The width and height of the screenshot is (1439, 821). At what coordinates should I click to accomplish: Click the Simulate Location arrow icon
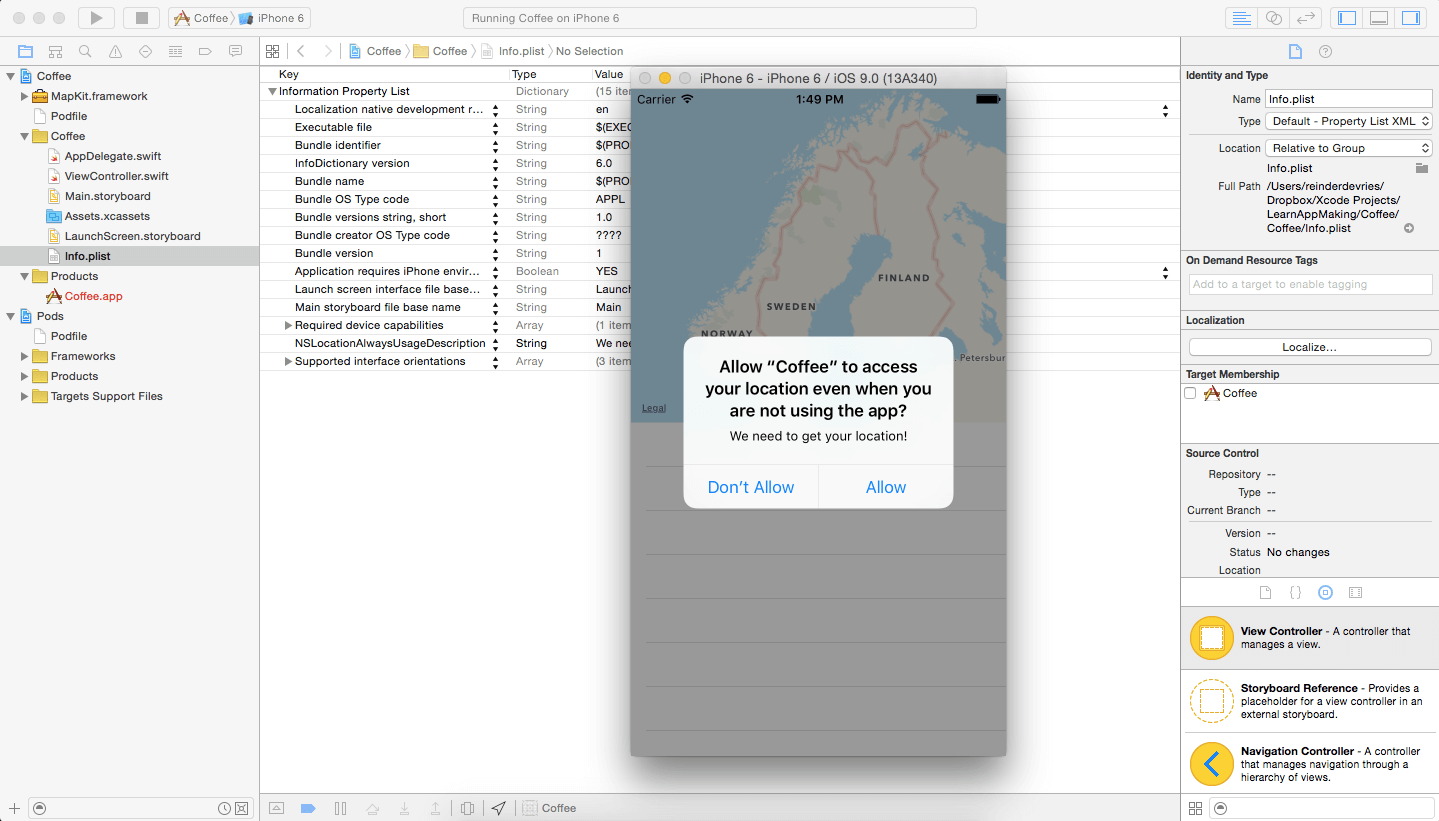pos(498,808)
